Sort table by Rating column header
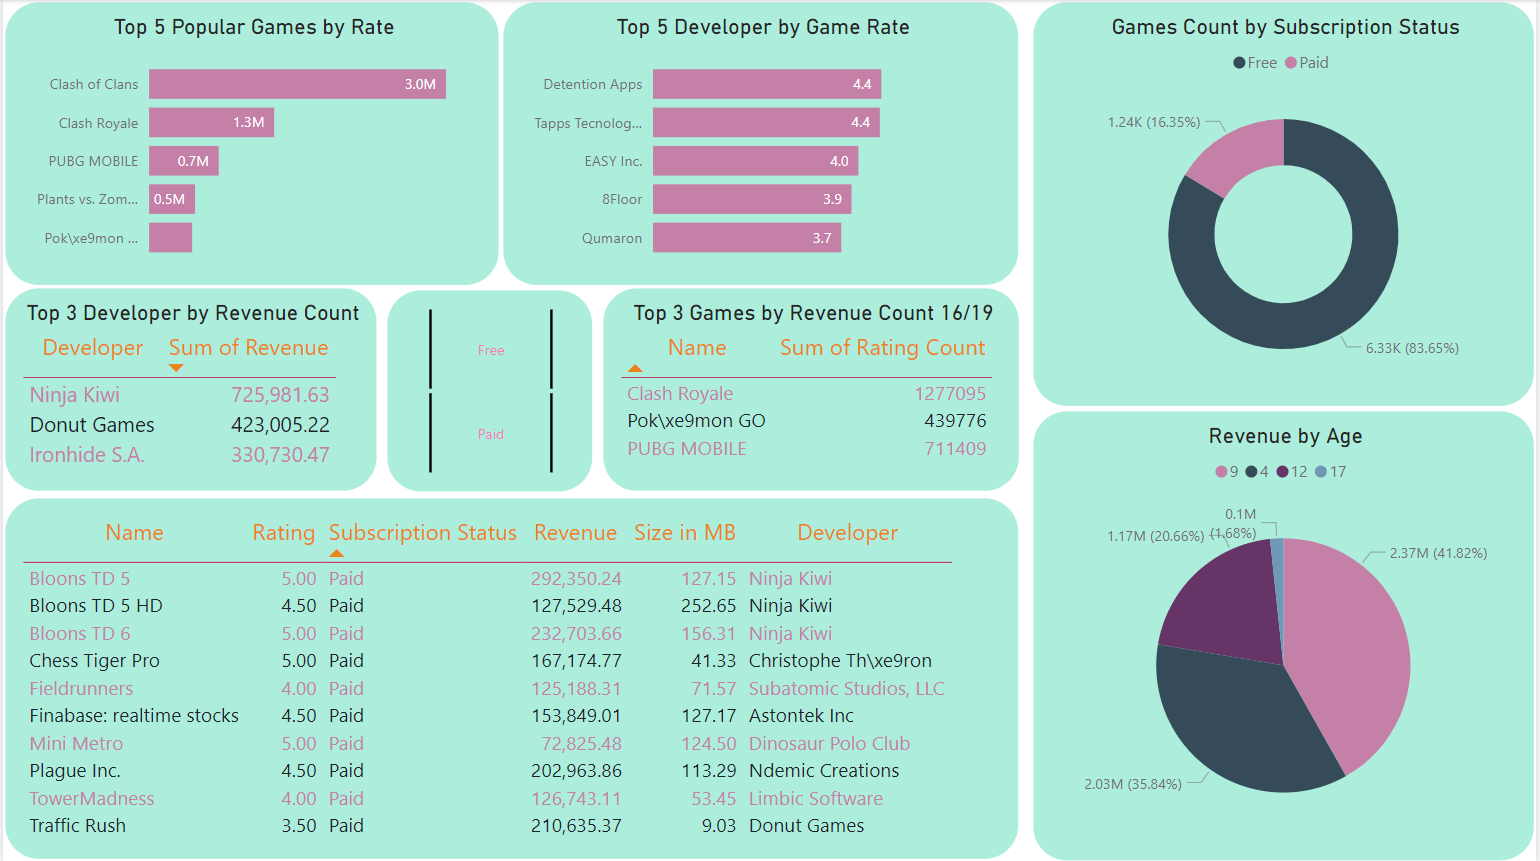1540x861 pixels. (283, 533)
